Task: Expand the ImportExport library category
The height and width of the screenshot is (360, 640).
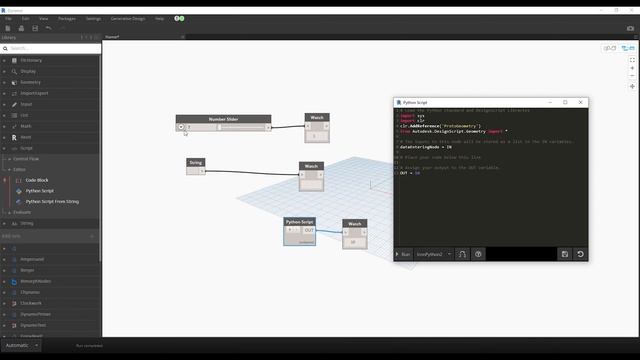Action: pos(4,93)
